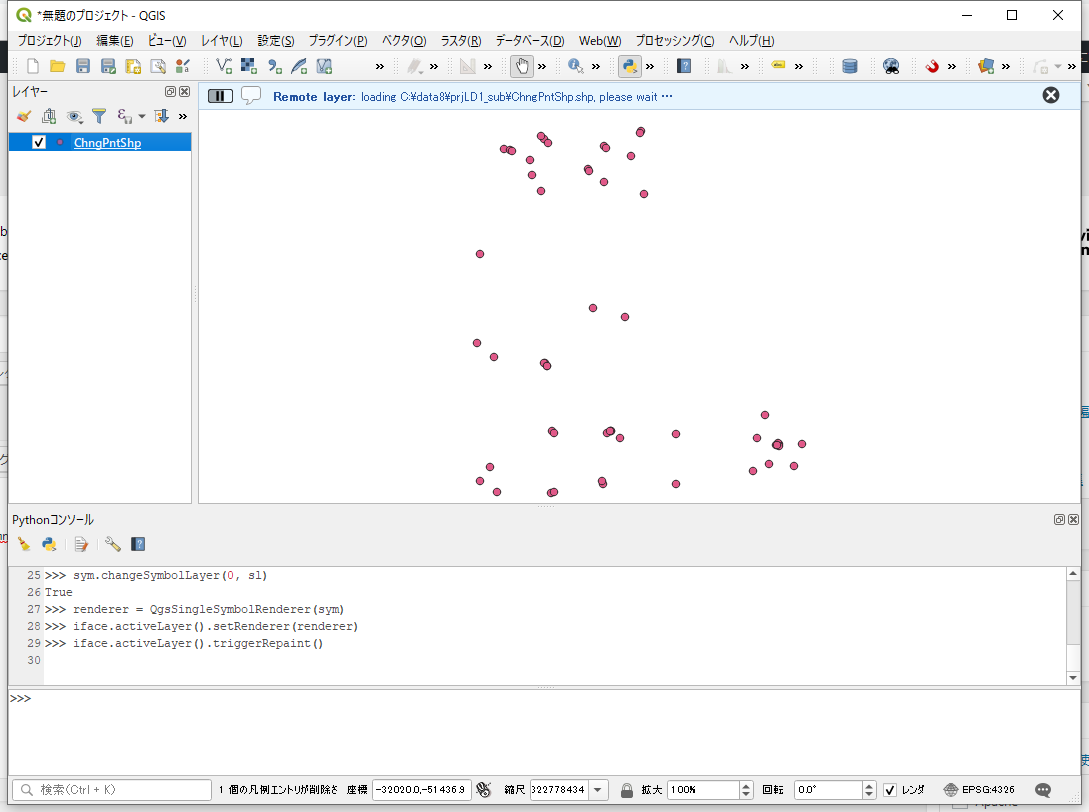Open the Data Source Manager database icon
1089x812 pixels.
[849, 66]
